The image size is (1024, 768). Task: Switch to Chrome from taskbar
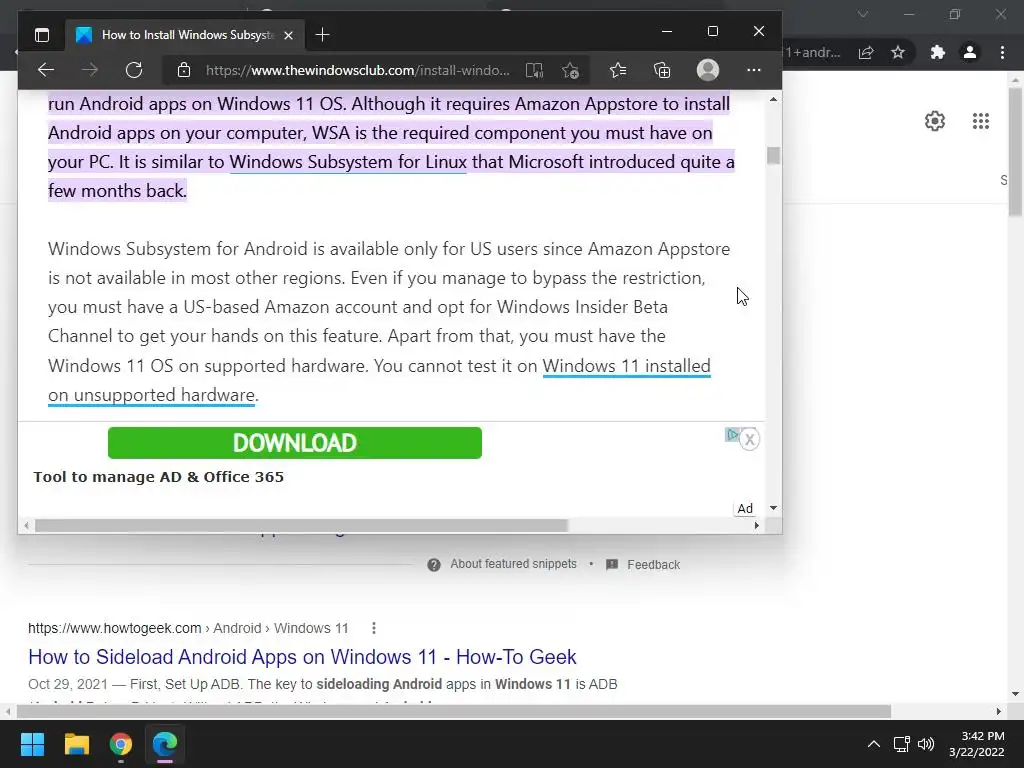121,744
